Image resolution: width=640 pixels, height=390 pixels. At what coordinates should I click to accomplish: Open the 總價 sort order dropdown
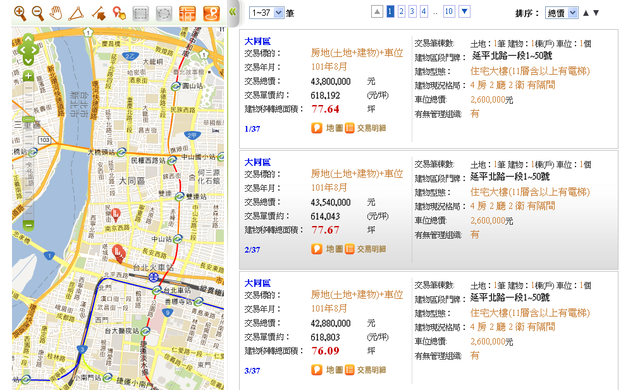(561, 13)
